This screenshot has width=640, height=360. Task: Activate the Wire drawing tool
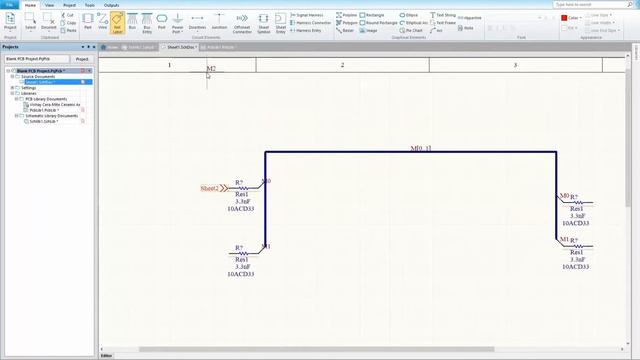pos(102,22)
